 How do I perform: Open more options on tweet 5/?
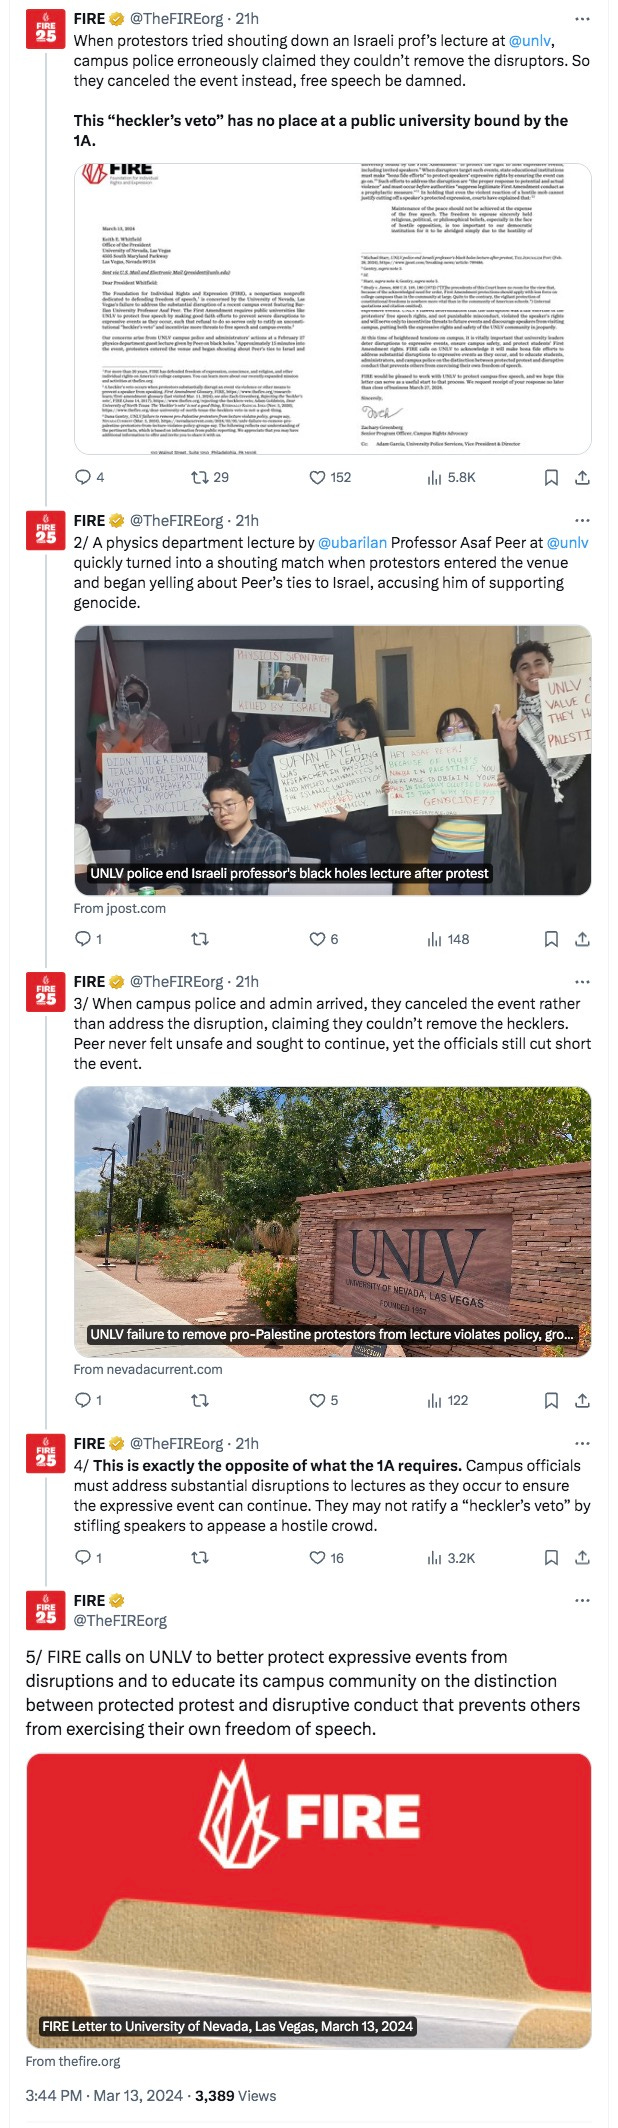(582, 1601)
